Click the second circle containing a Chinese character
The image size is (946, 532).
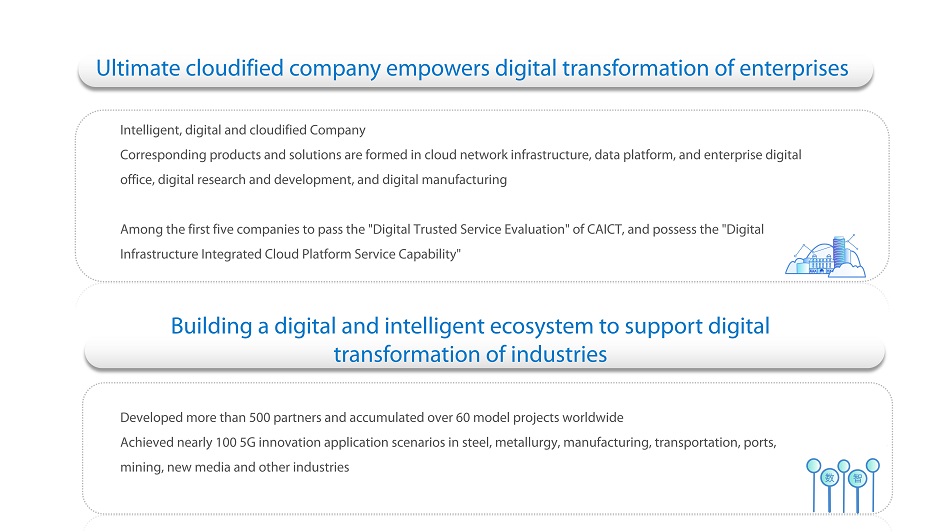click(857, 479)
